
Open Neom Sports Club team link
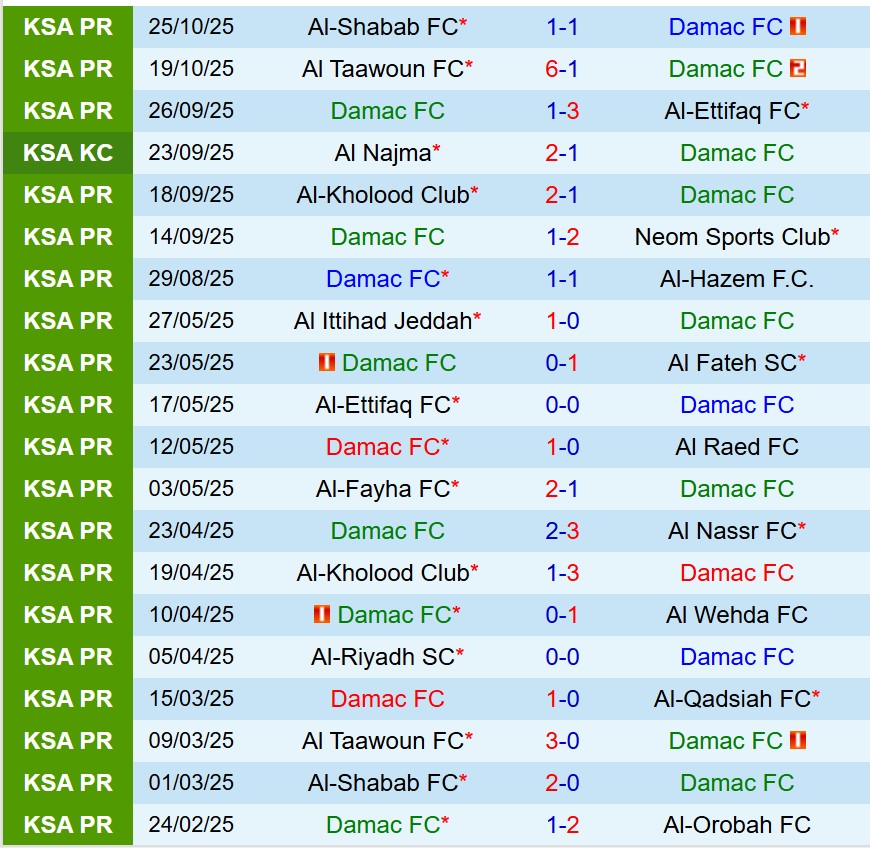732,237
